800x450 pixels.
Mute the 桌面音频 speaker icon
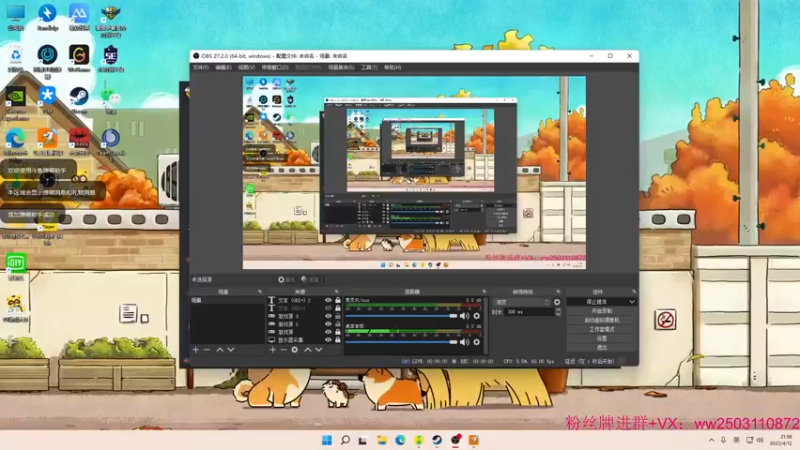pyautogui.click(x=464, y=342)
